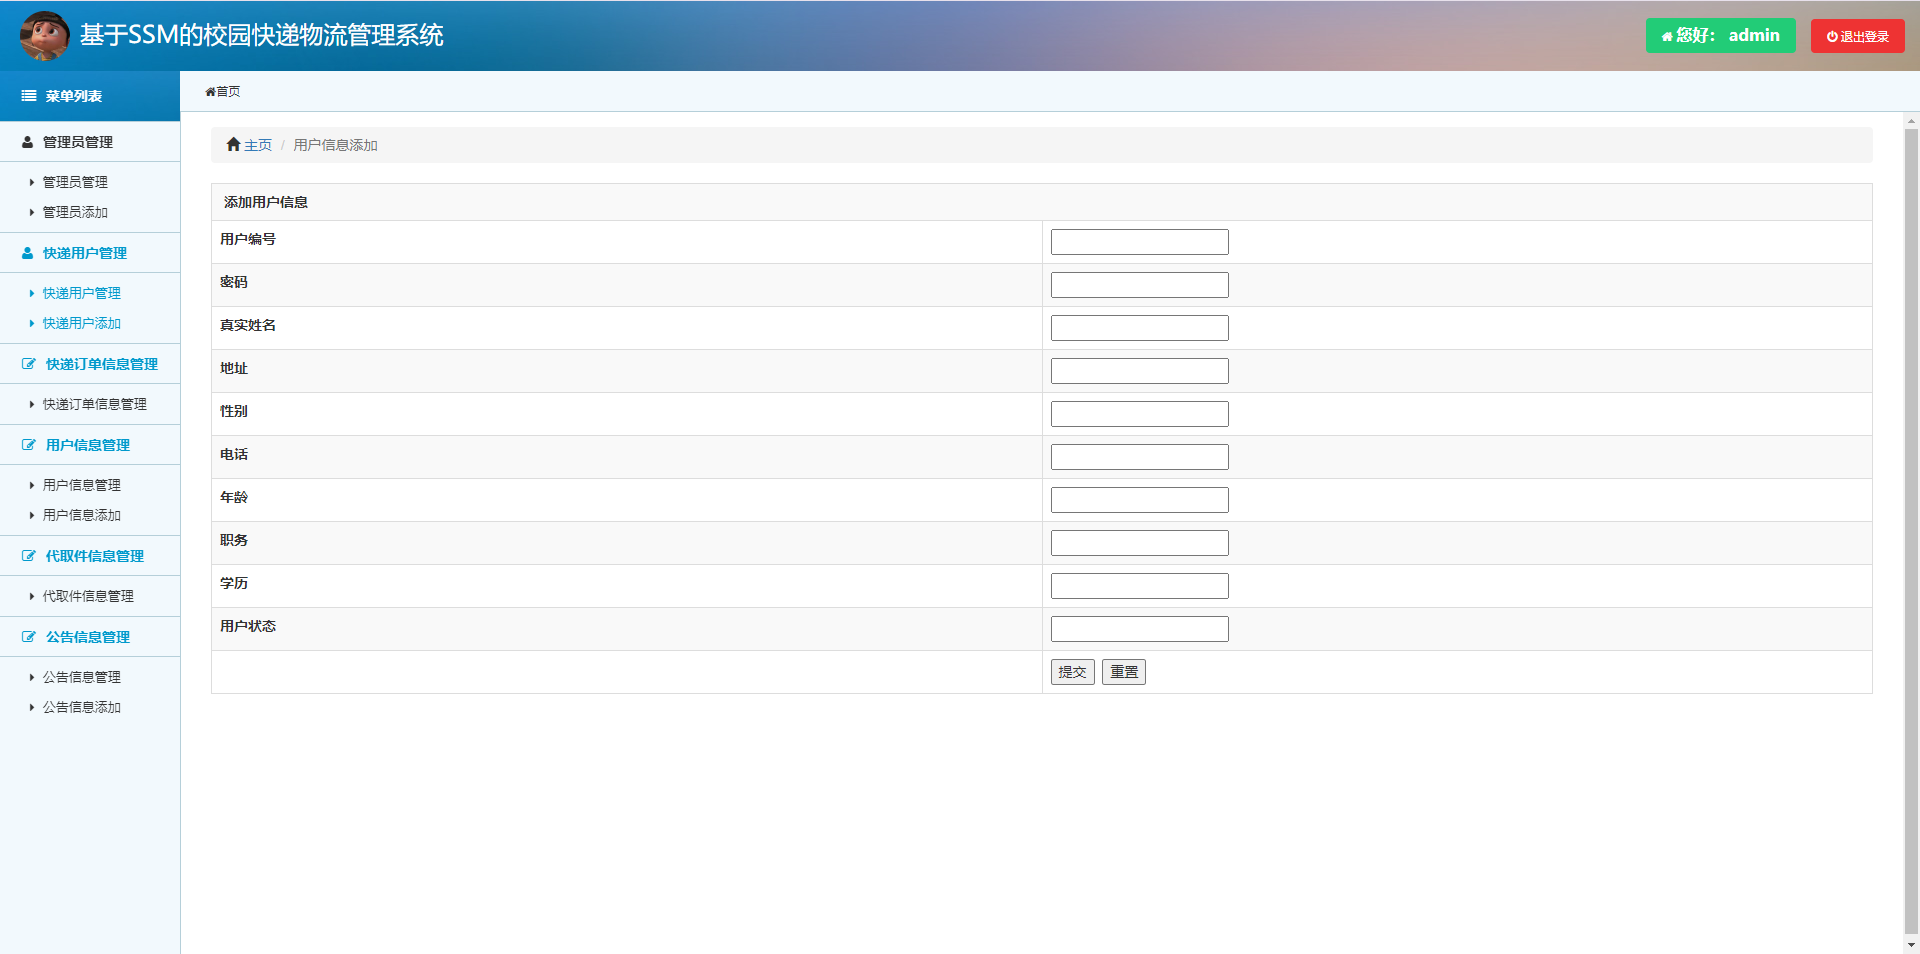Open the 管理员添加 submenu item

(x=75, y=212)
